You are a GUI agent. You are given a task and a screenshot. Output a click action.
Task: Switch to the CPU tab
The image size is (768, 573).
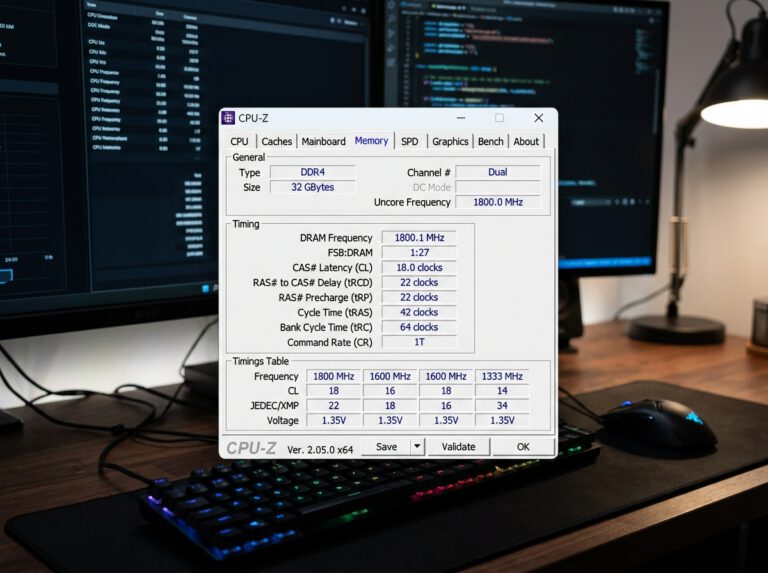(239, 142)
